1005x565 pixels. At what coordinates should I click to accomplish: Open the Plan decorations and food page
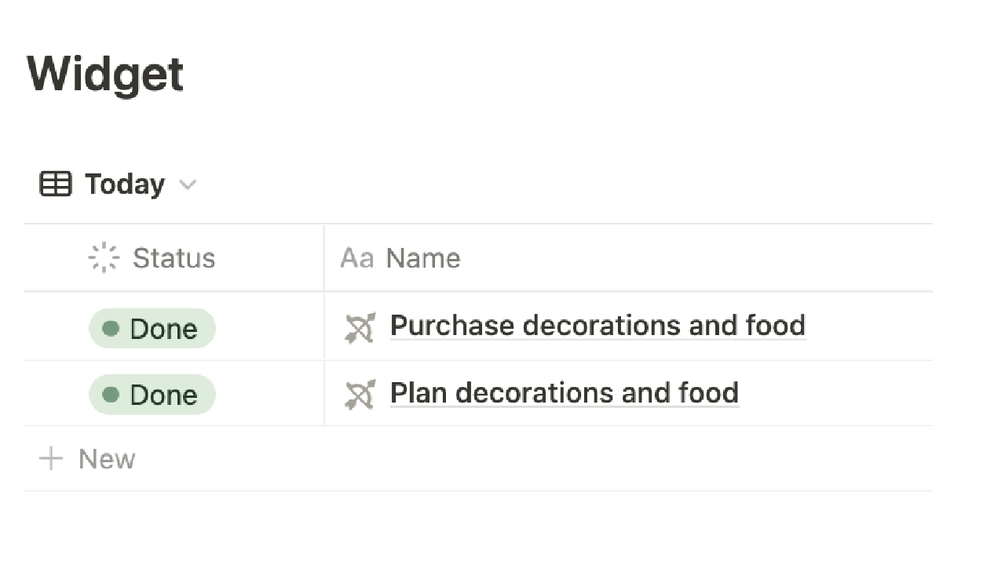[x=564, y=393]
